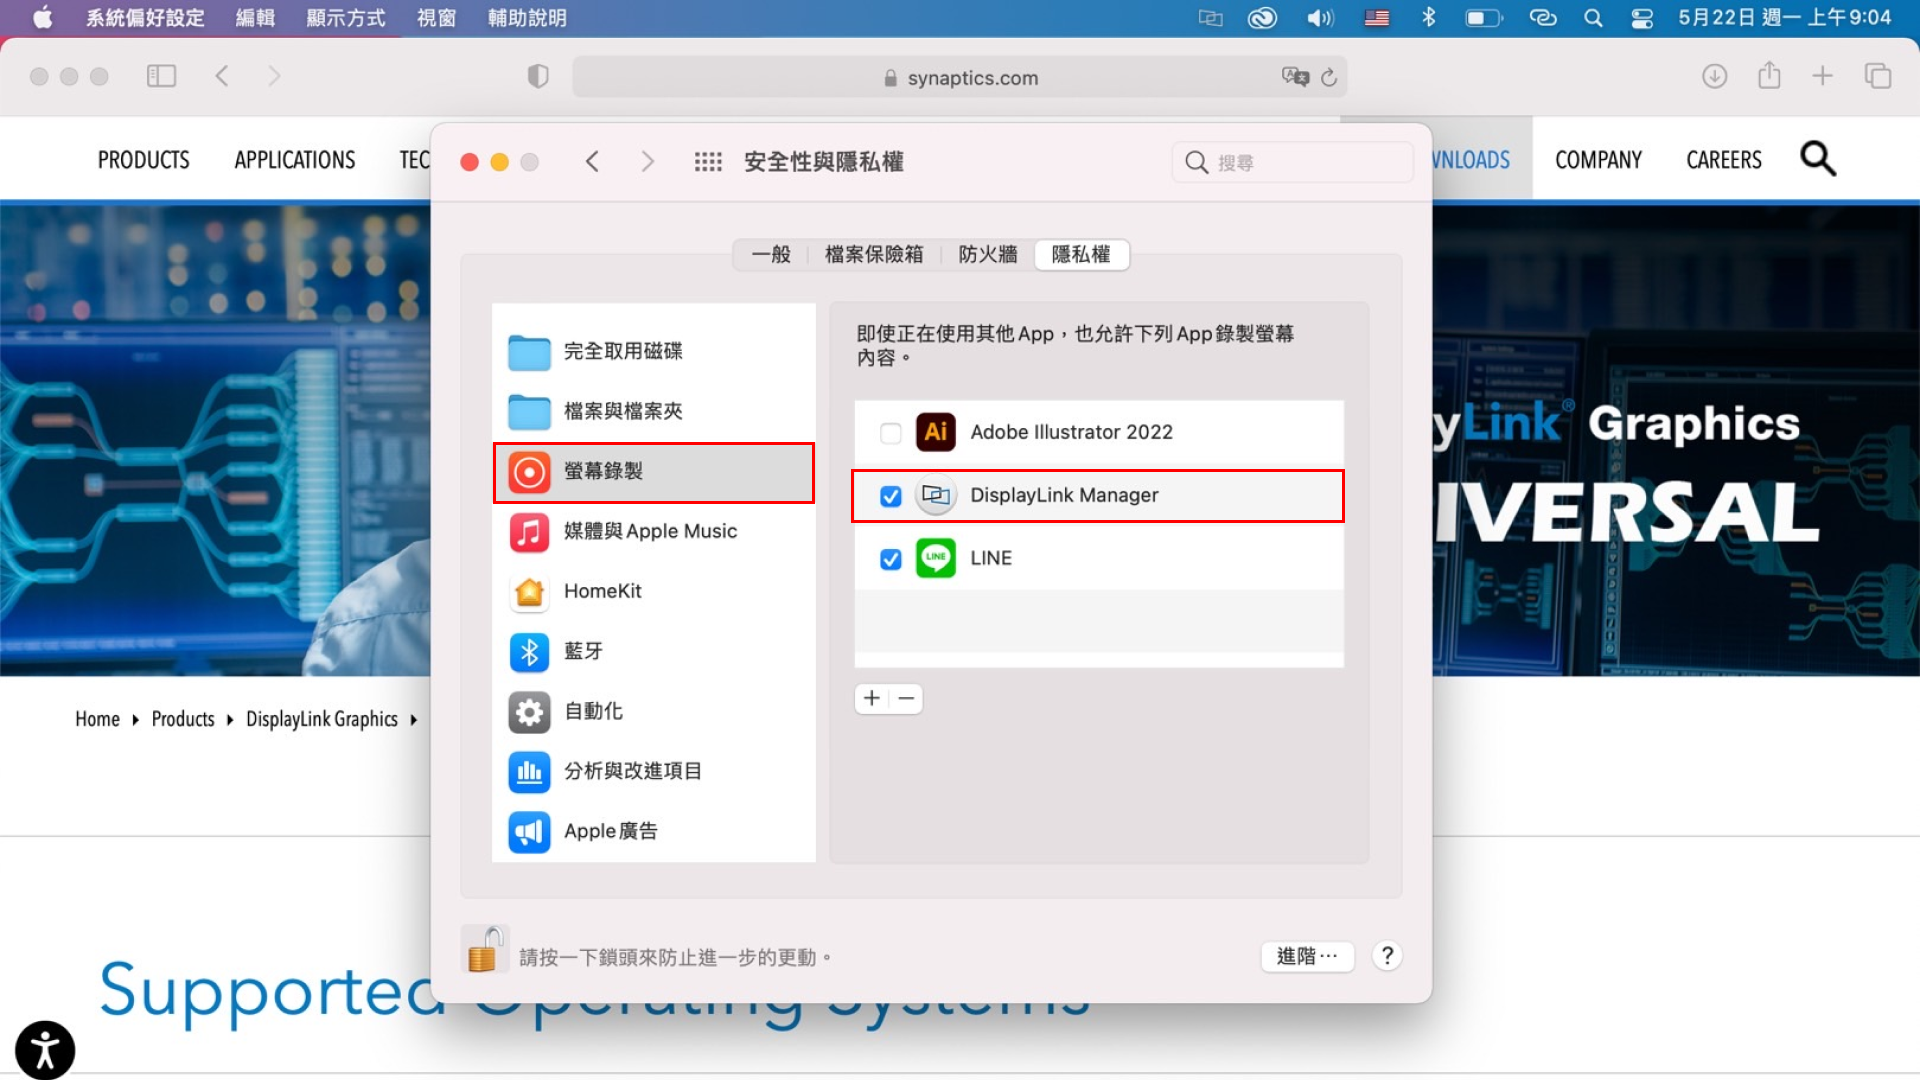Select the 藍牙 Bluetooth icon in sidebar
The image size is (1920, 1080).
point(529,652)
